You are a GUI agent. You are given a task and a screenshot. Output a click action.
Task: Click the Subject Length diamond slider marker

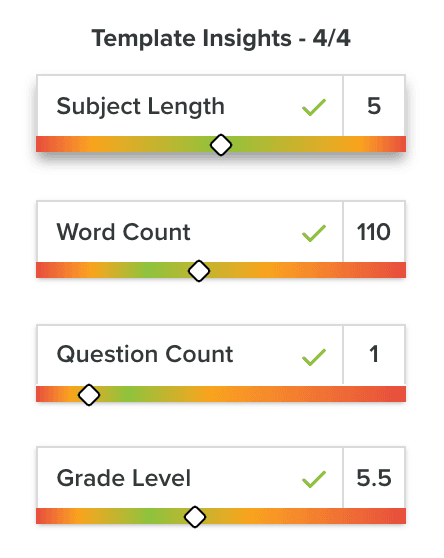pyautogui.click(x=221, y=145)
